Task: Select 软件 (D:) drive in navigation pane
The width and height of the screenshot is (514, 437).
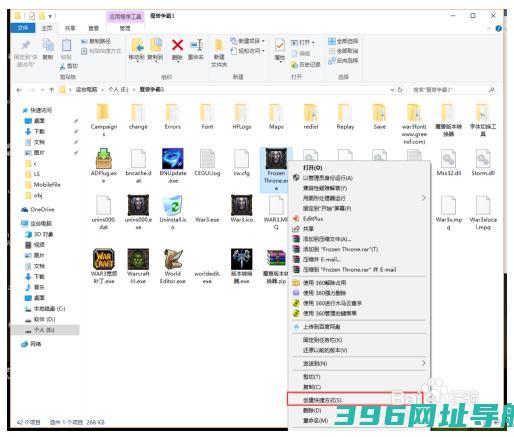Action: point(44,319)
